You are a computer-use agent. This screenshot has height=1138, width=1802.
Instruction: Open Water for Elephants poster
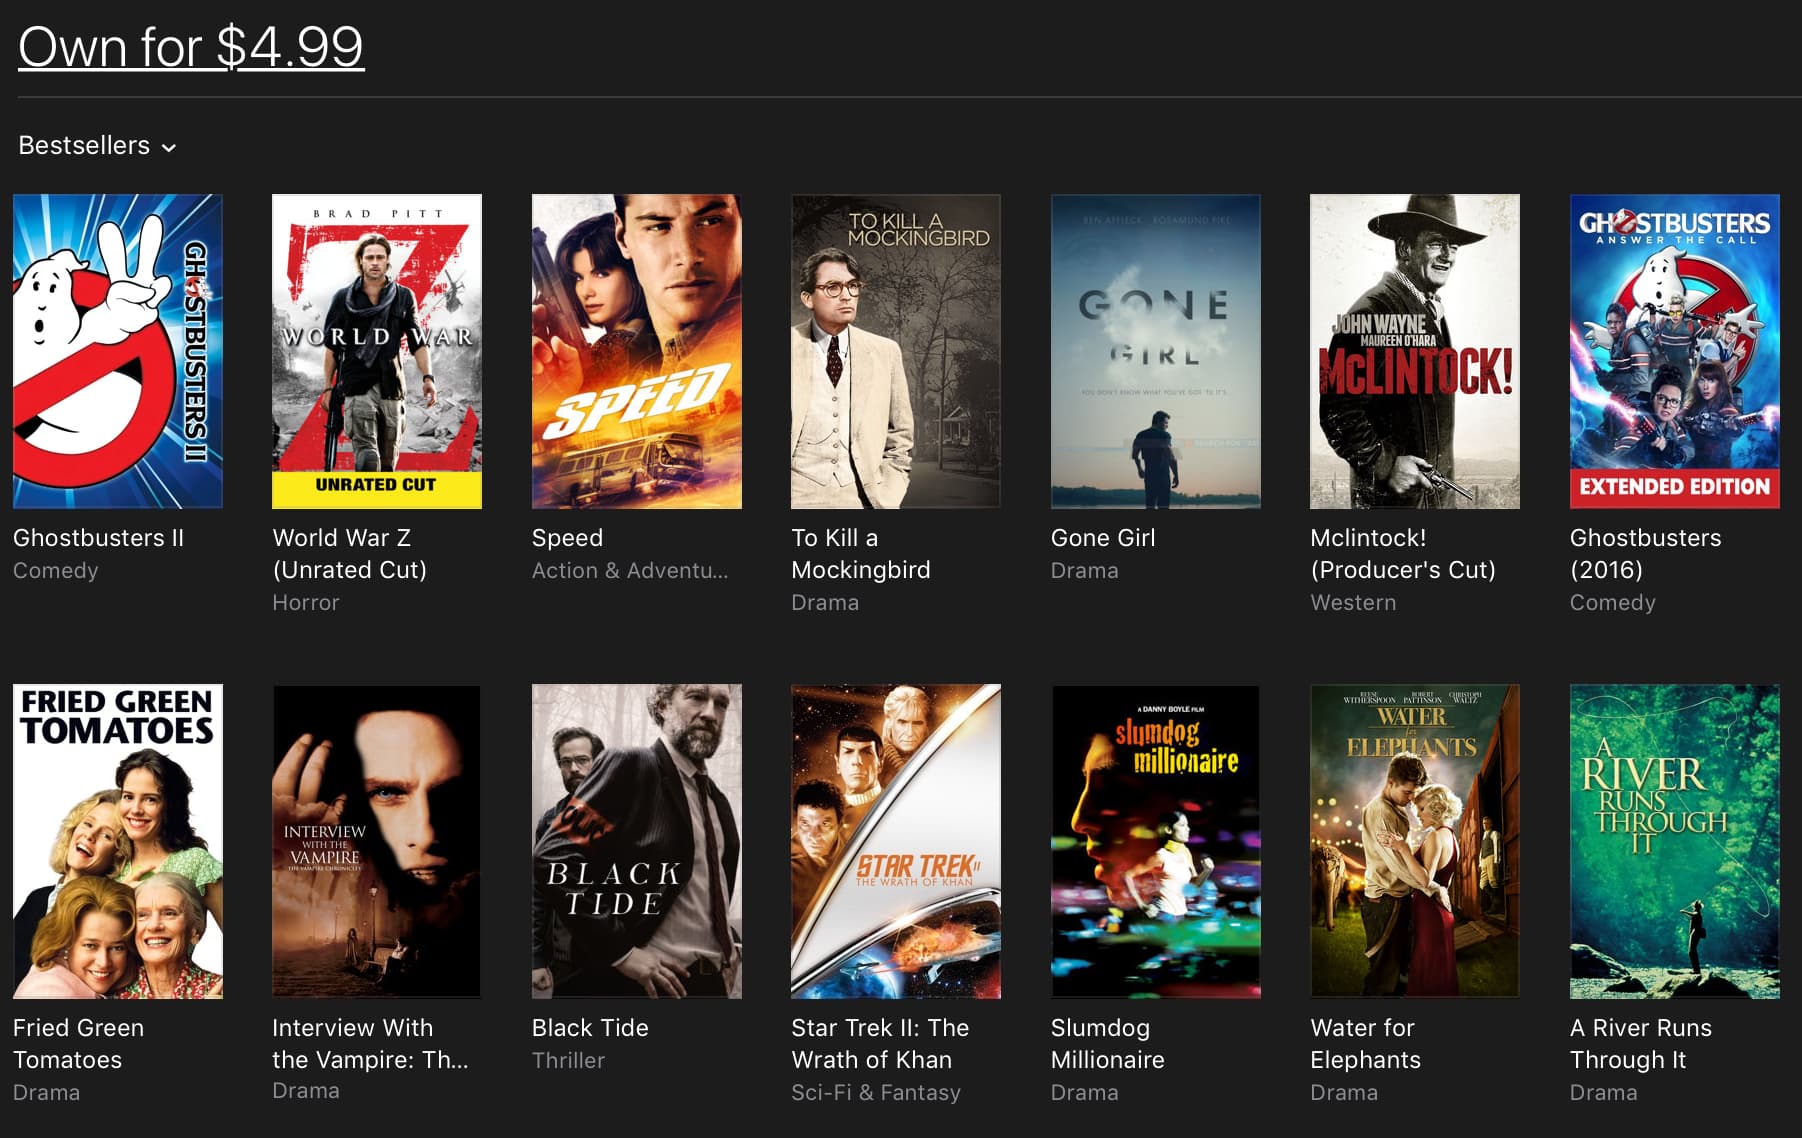pyautogui.click(x=1415, y=841)
